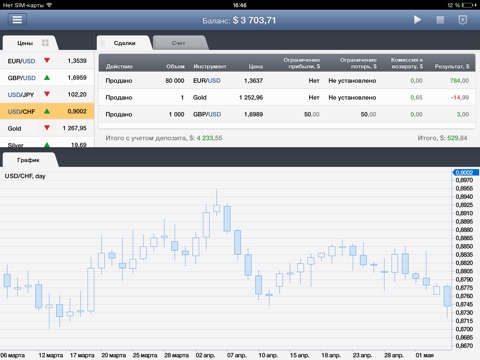Viewport: 480px width, 360px height.
Task: Tap green up arrow beside GBP/USD
Action: click(x=47, y=77)
